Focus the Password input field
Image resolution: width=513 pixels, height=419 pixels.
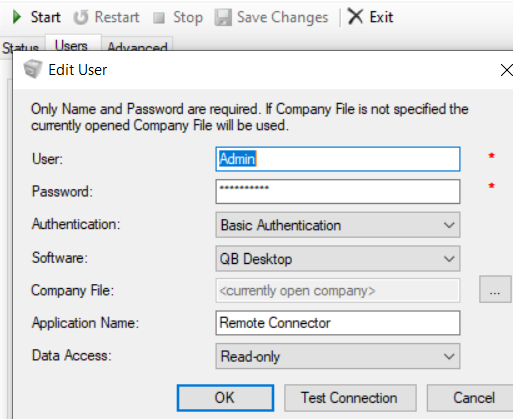(x=338, y=191)
